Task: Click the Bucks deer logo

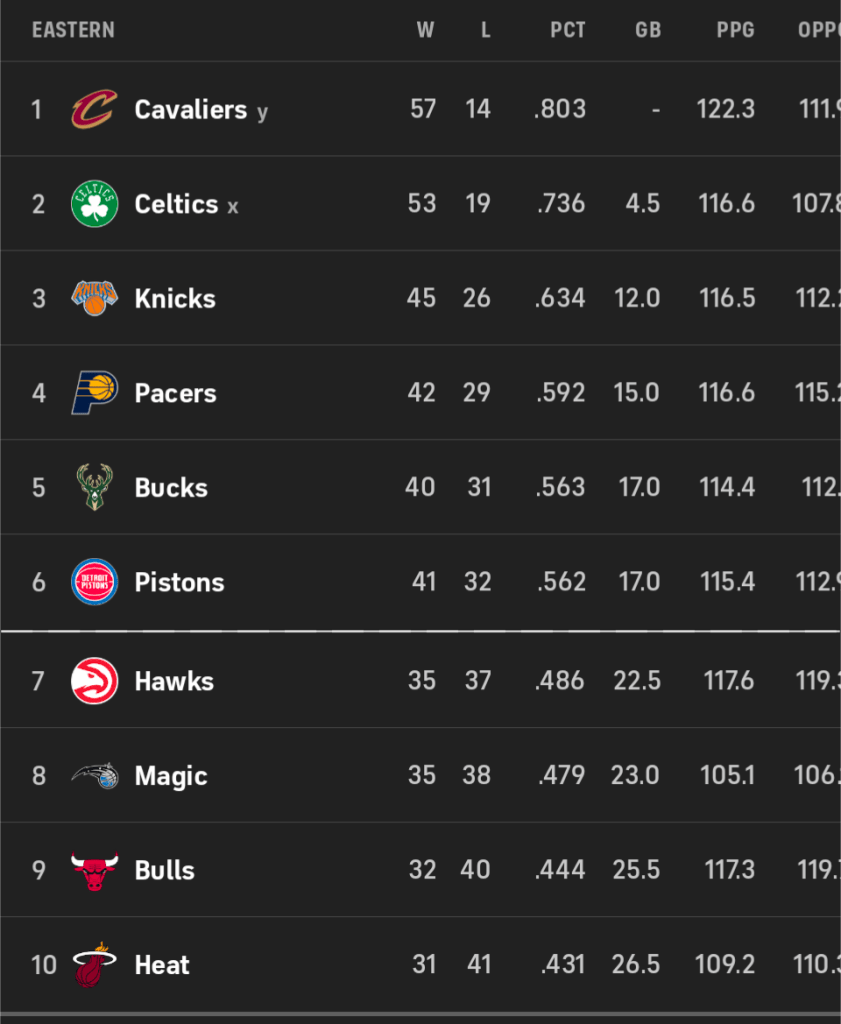Action: 94,488
